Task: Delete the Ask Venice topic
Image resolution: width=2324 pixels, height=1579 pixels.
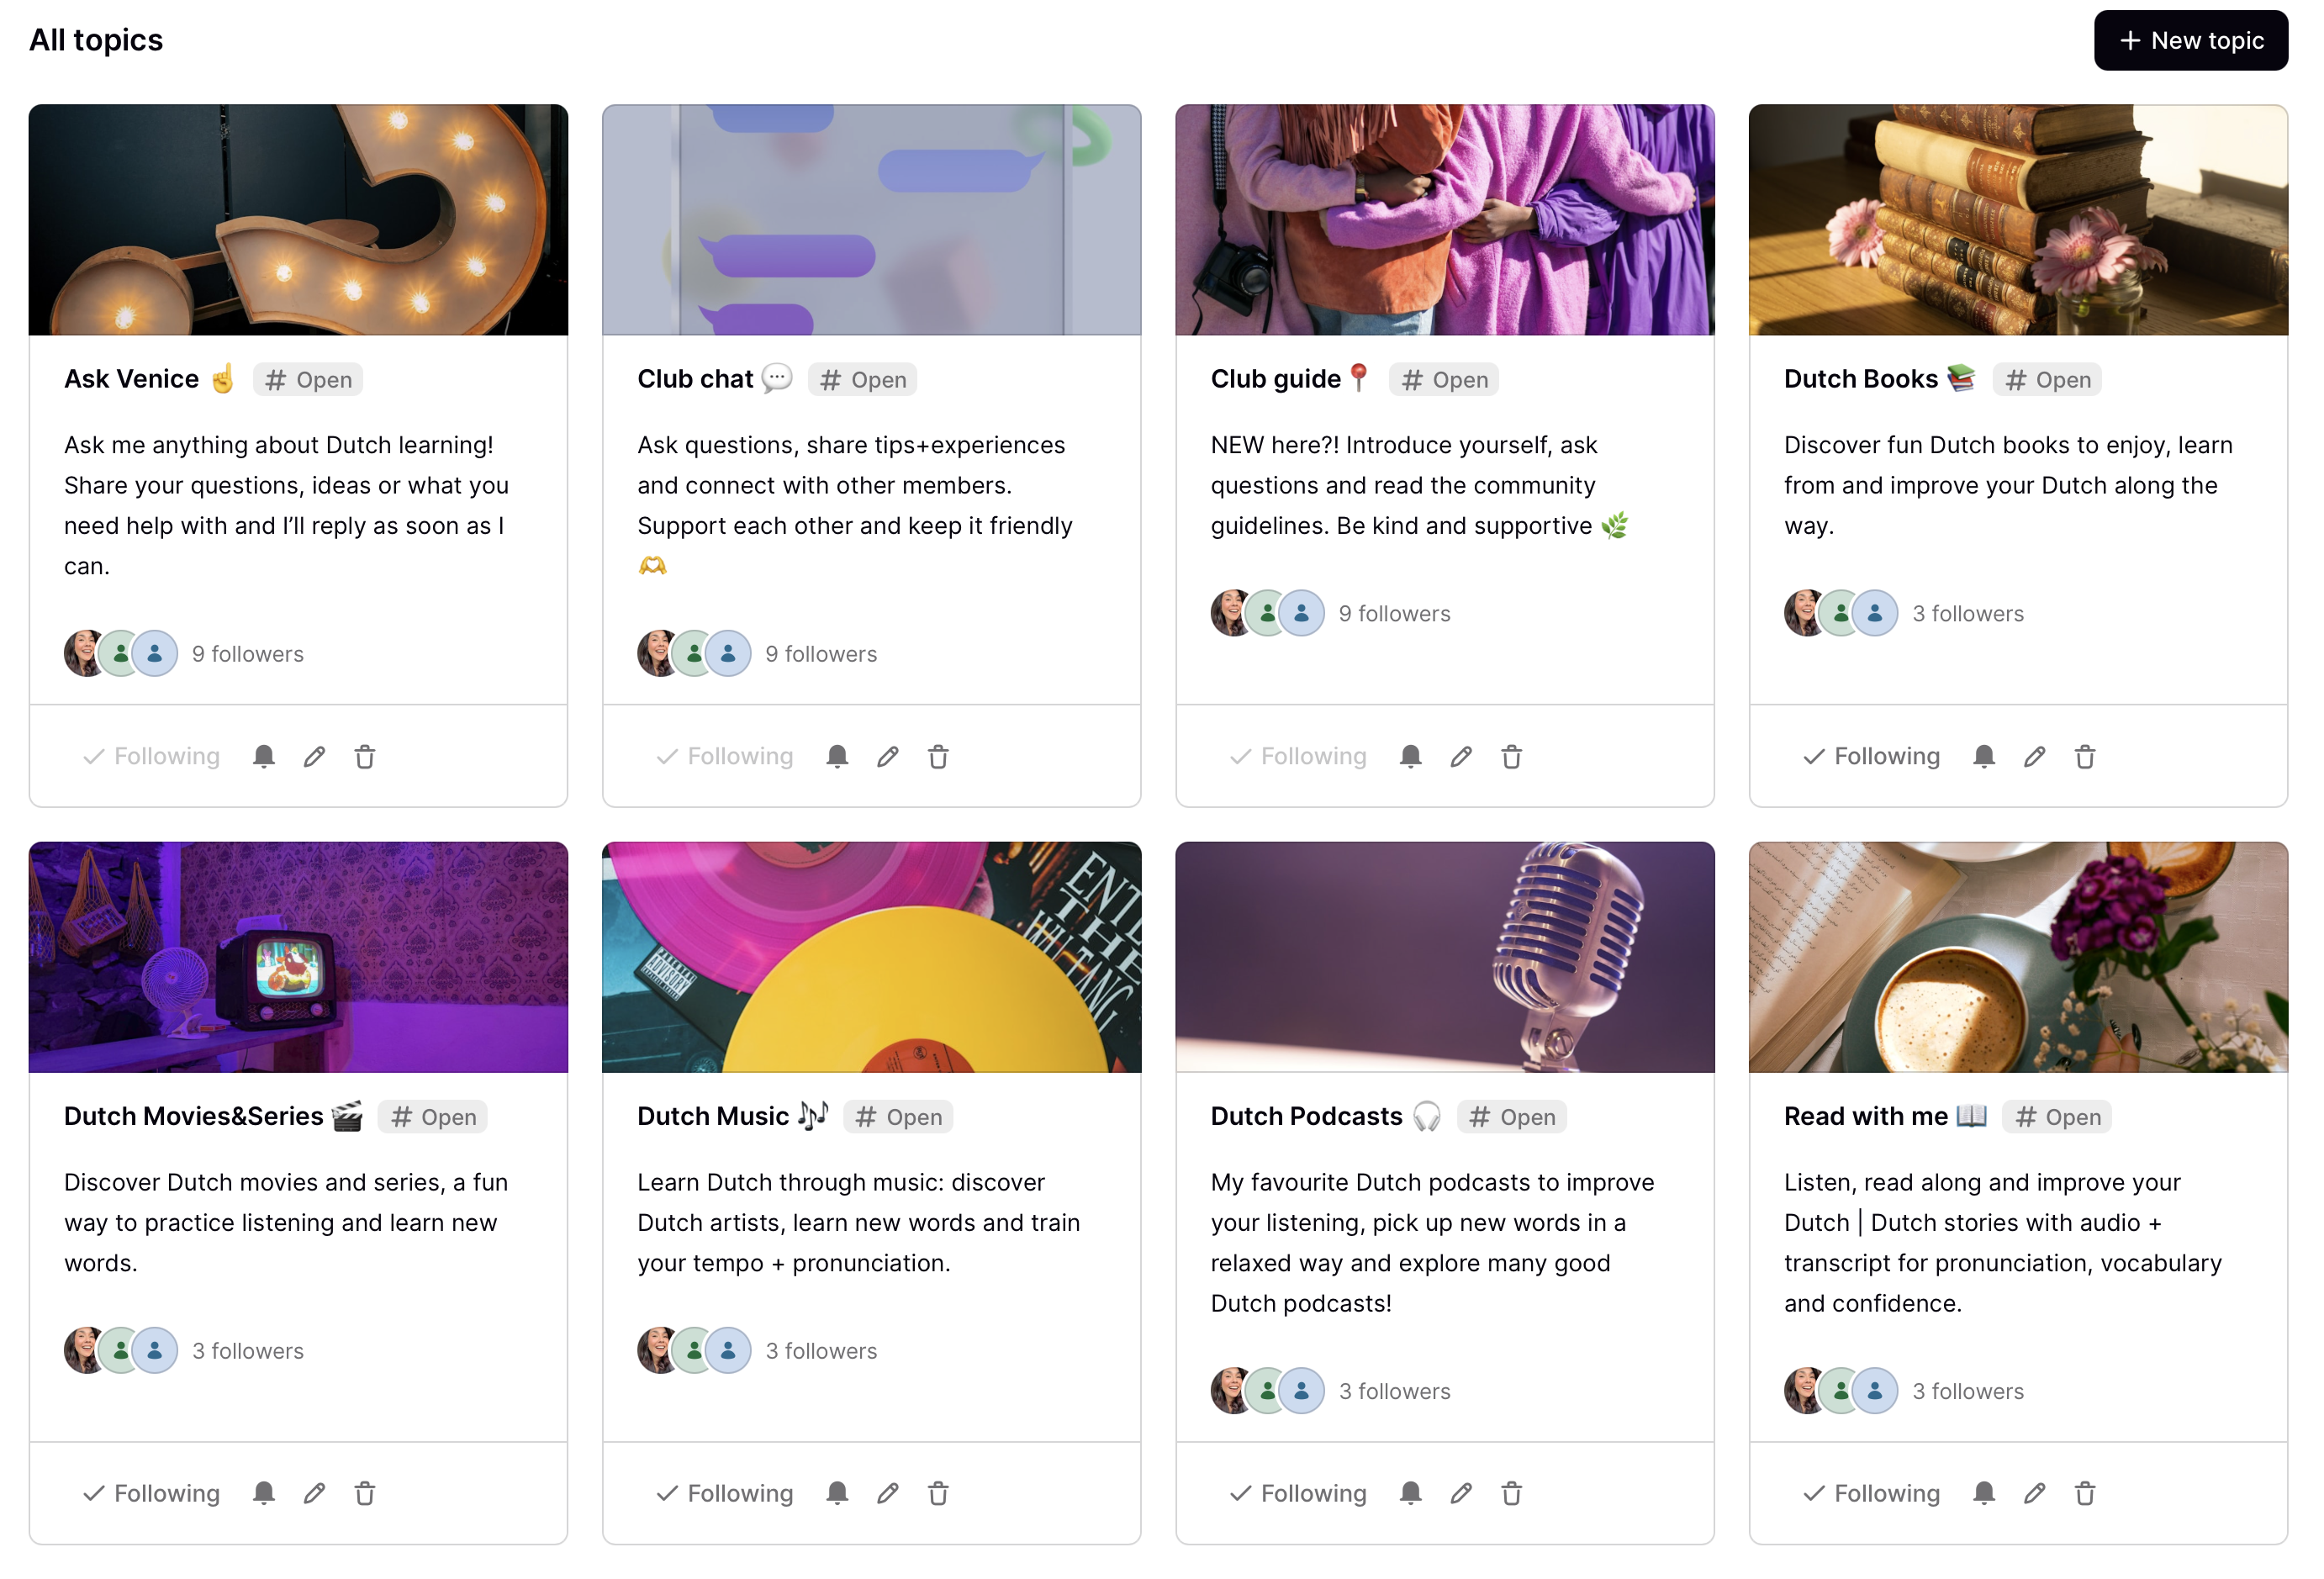Action: (365, 756)
